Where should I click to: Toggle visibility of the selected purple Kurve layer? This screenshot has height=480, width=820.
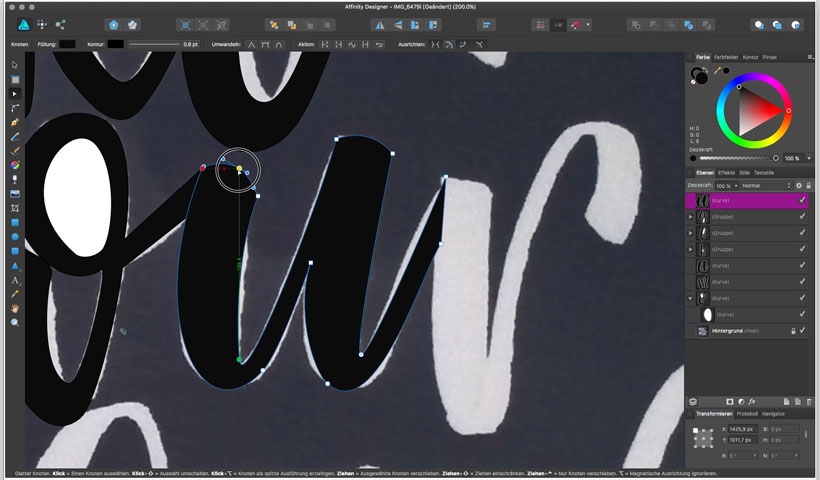click(x=802, y=200)
